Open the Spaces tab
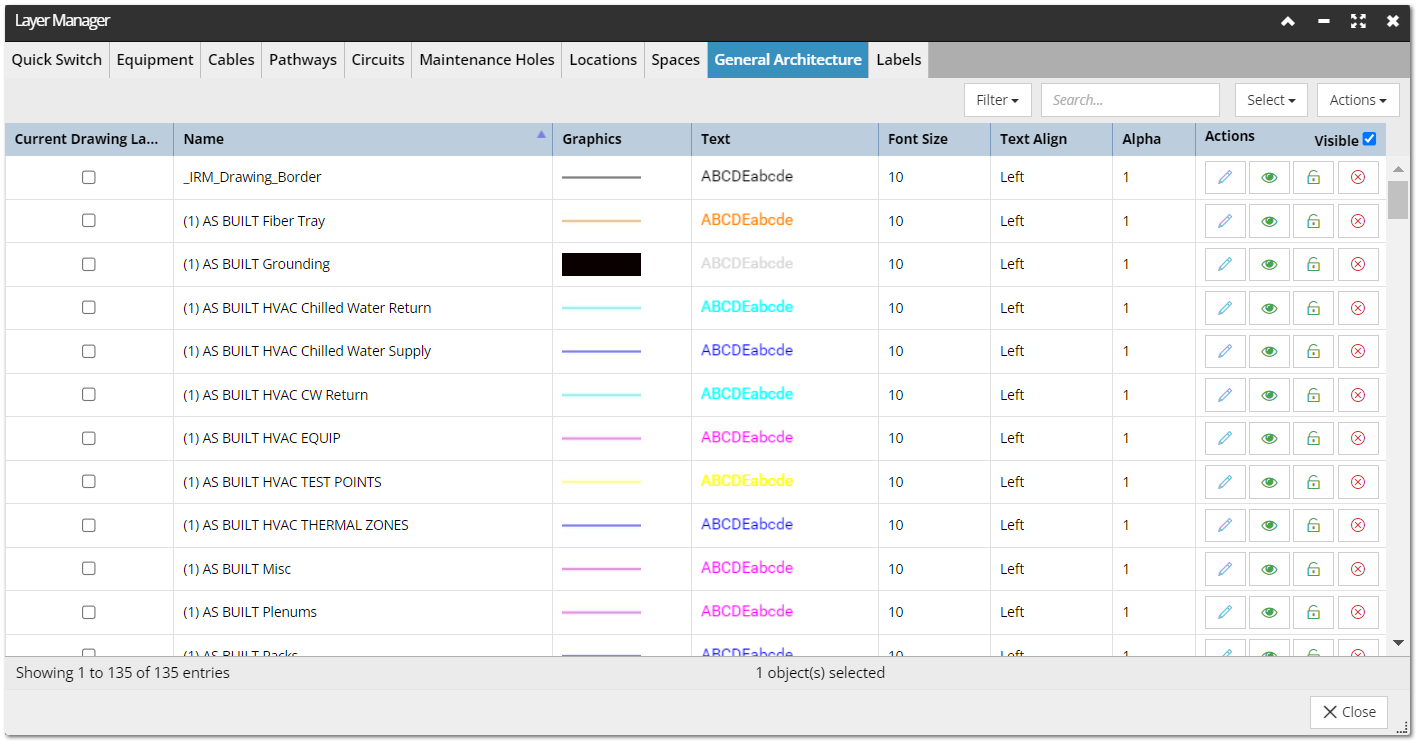 tap(676, 60)
